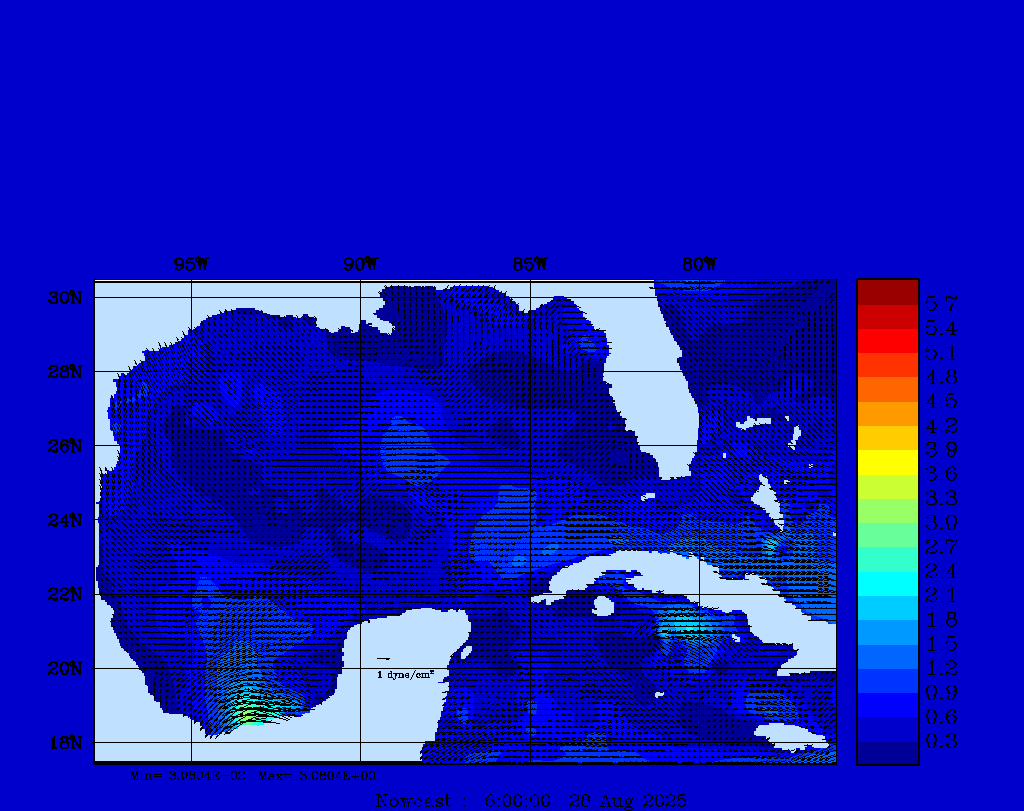
Task: Click the 90W longitude label
Action: pos(360,265)
